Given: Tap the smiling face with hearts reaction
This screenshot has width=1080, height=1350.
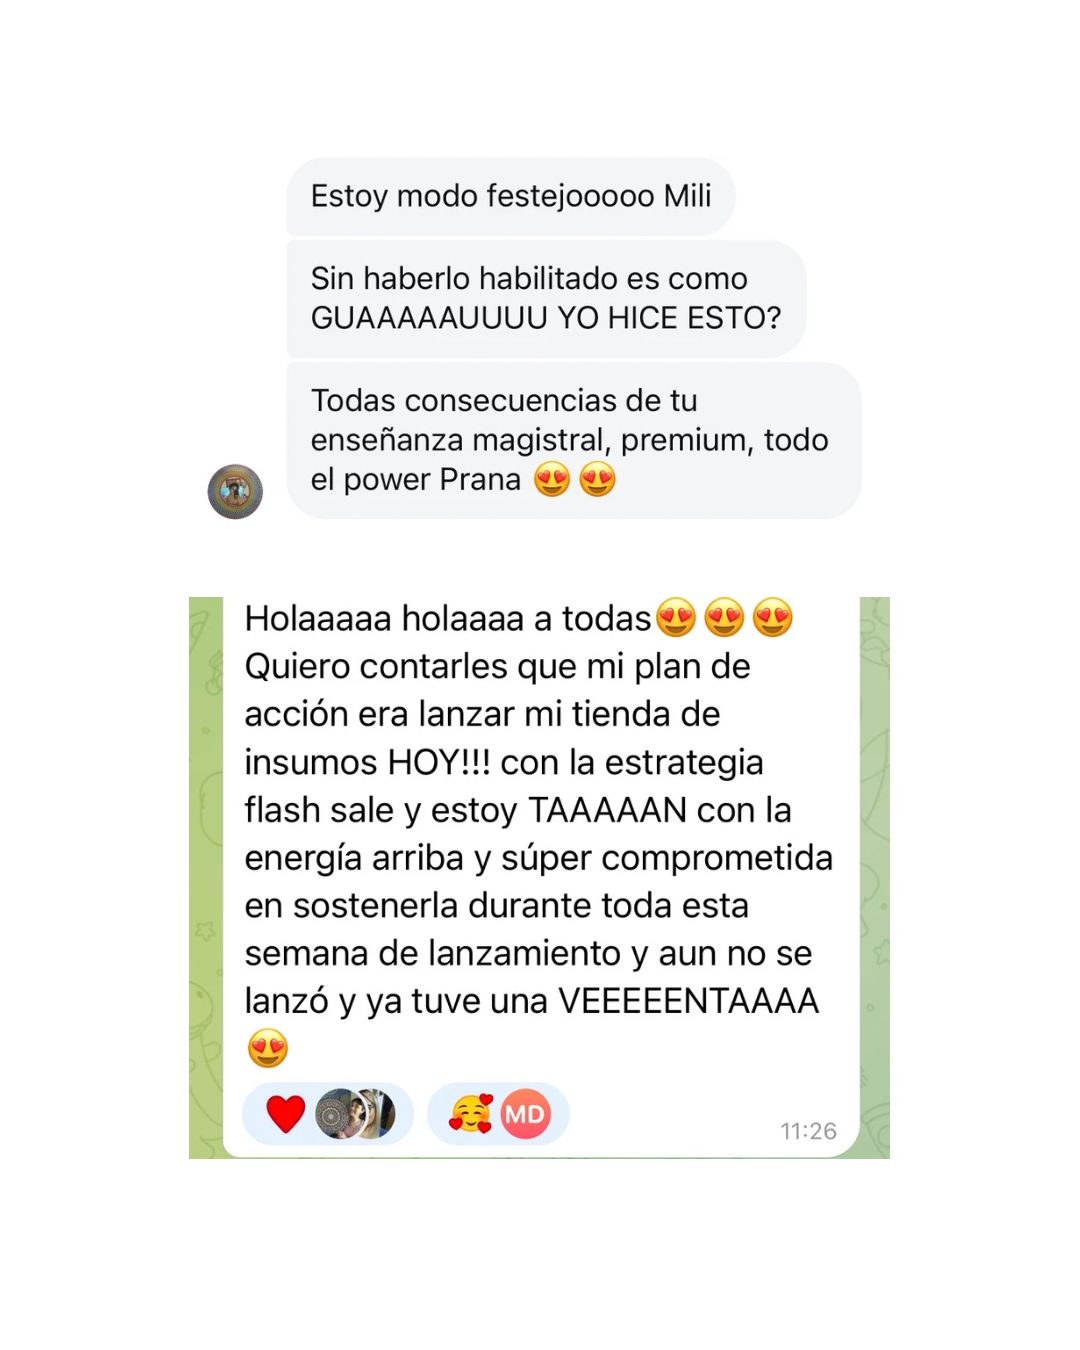Looking at the screenshot, I should [x=470, y=1113].
